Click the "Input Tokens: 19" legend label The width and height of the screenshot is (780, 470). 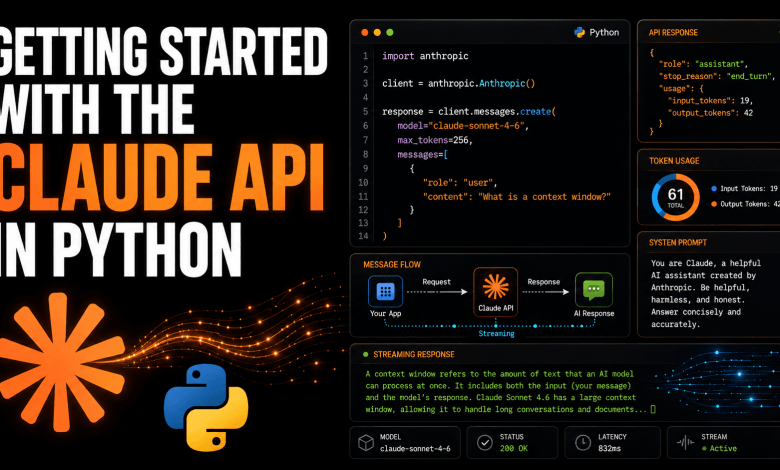point(749,188)
